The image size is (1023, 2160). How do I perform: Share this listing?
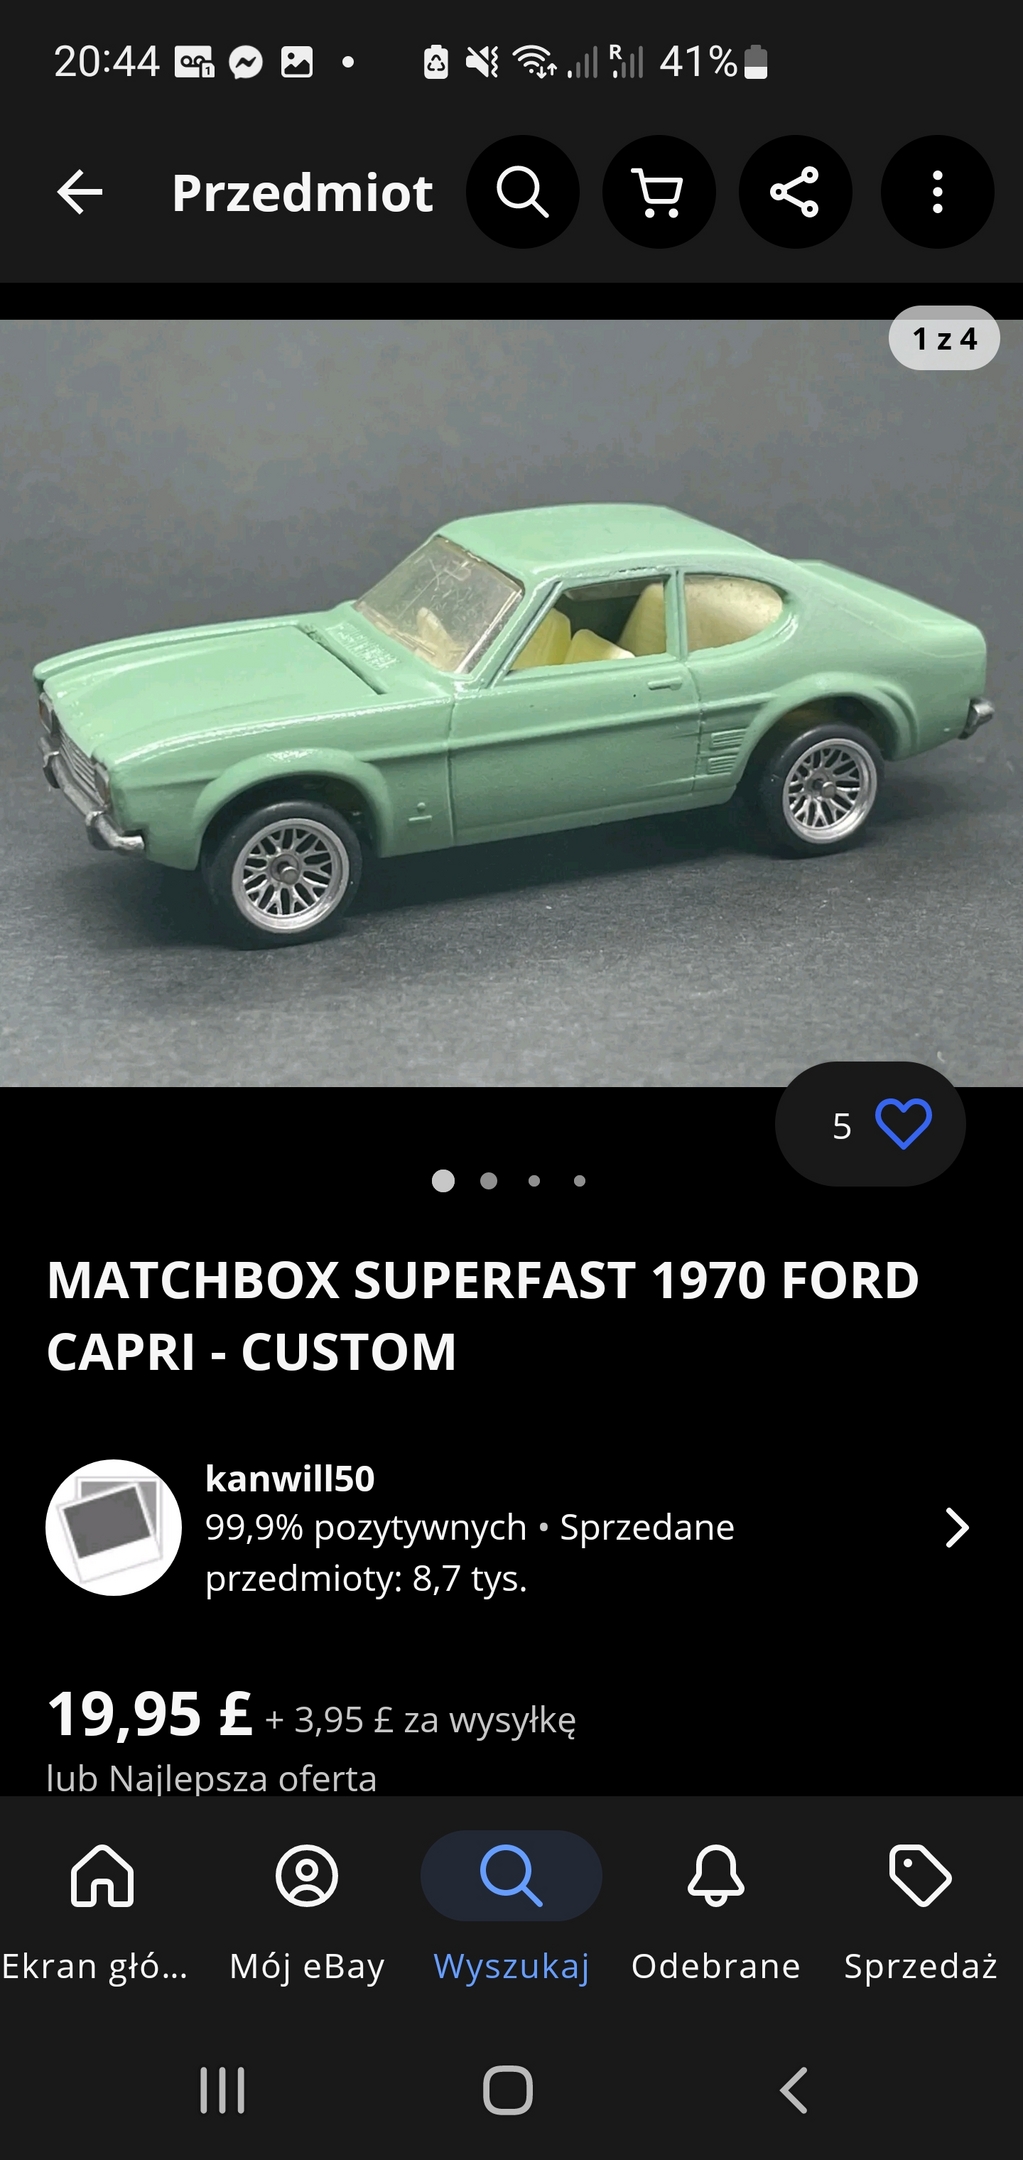(795, 192)
